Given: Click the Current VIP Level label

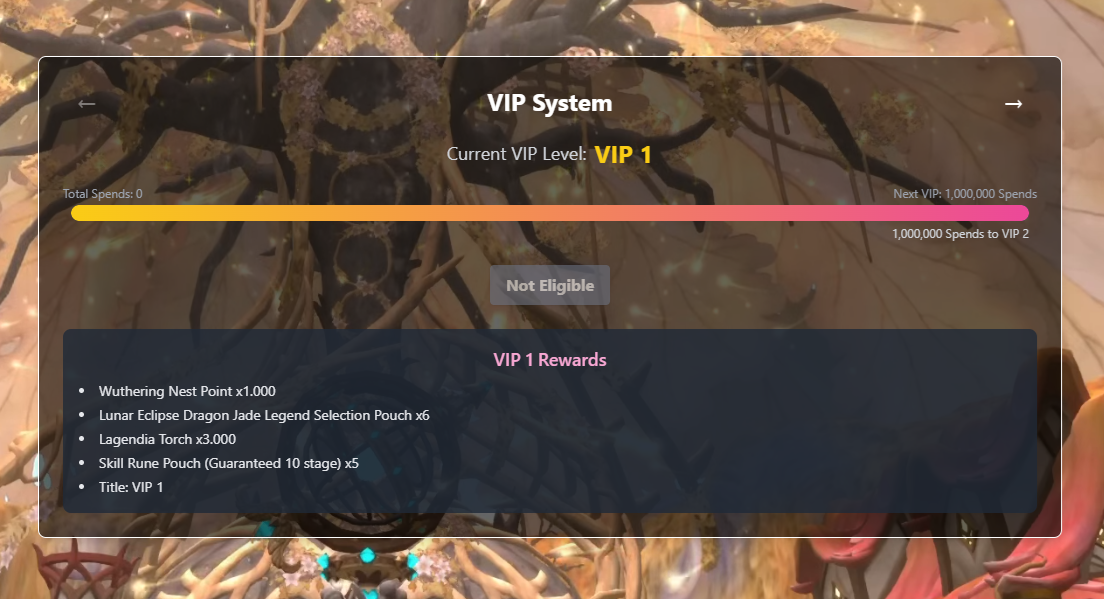Looking at the screenshot, I should coord(517,154).
